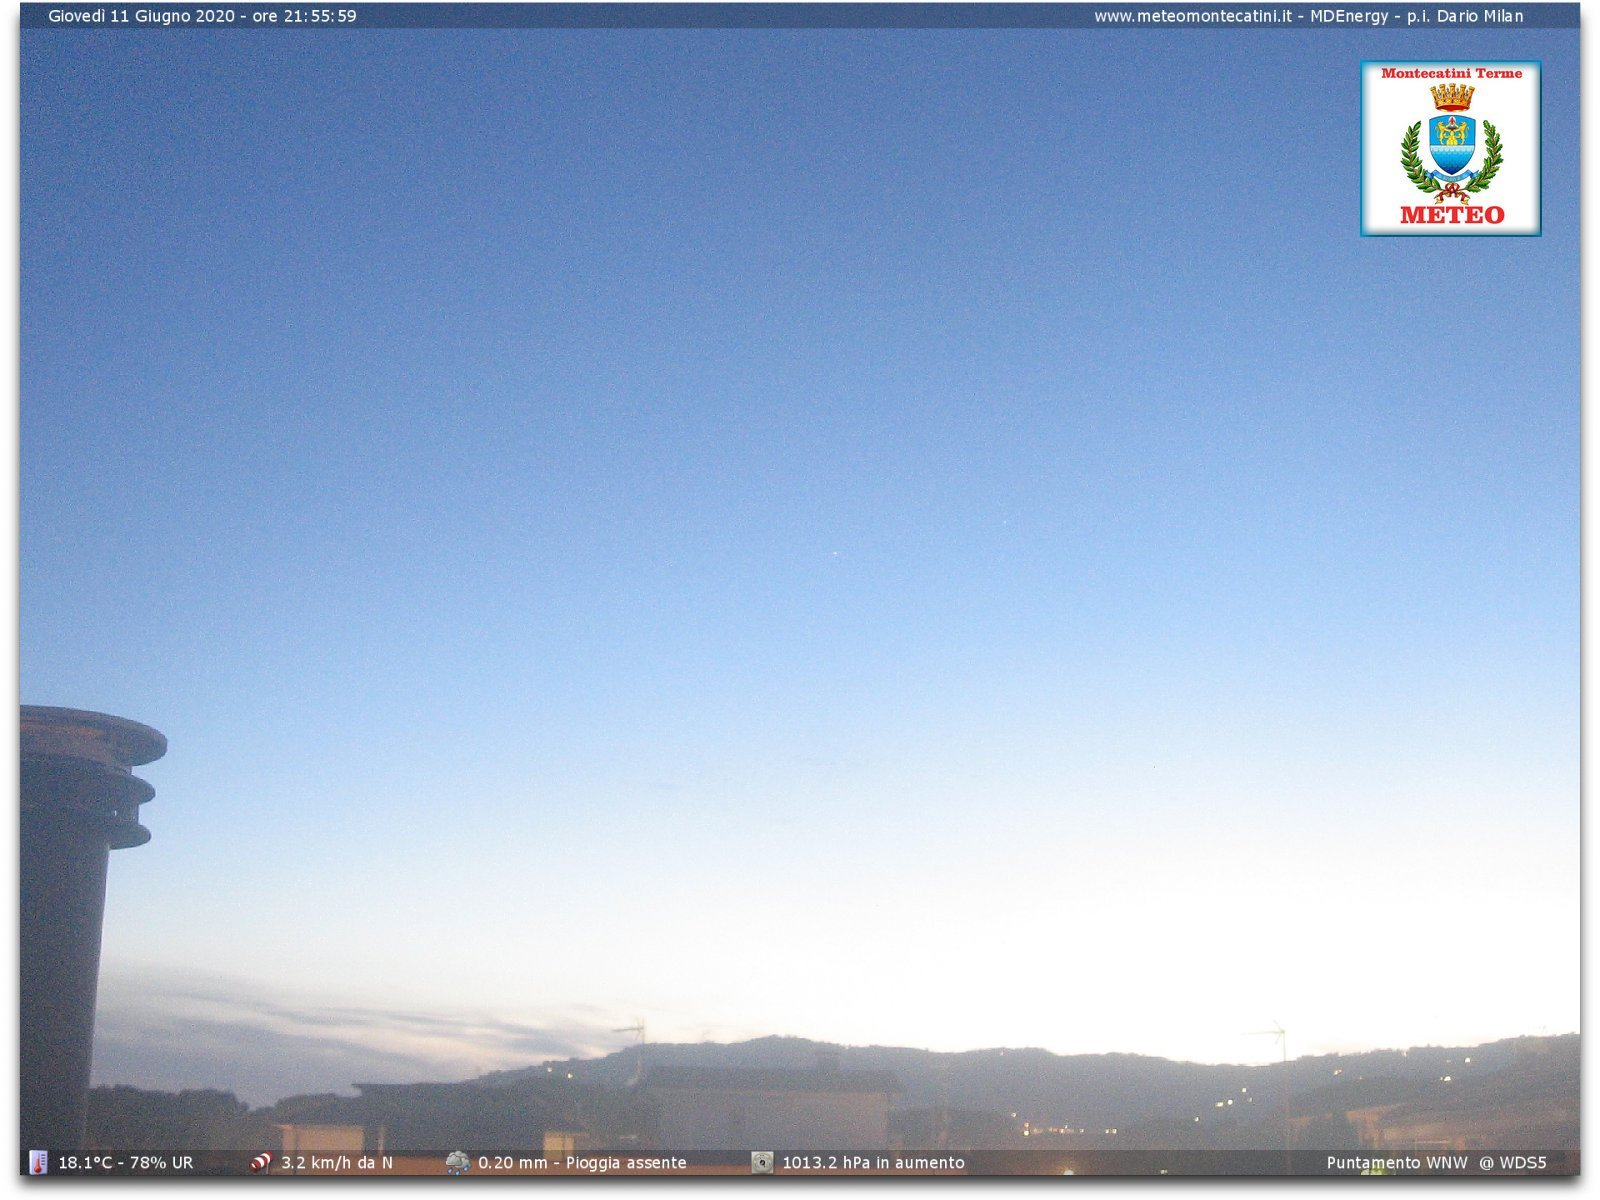Click the '@ WDS5' label
1600x1200 pixels.
click(x=1513, y=1163)
